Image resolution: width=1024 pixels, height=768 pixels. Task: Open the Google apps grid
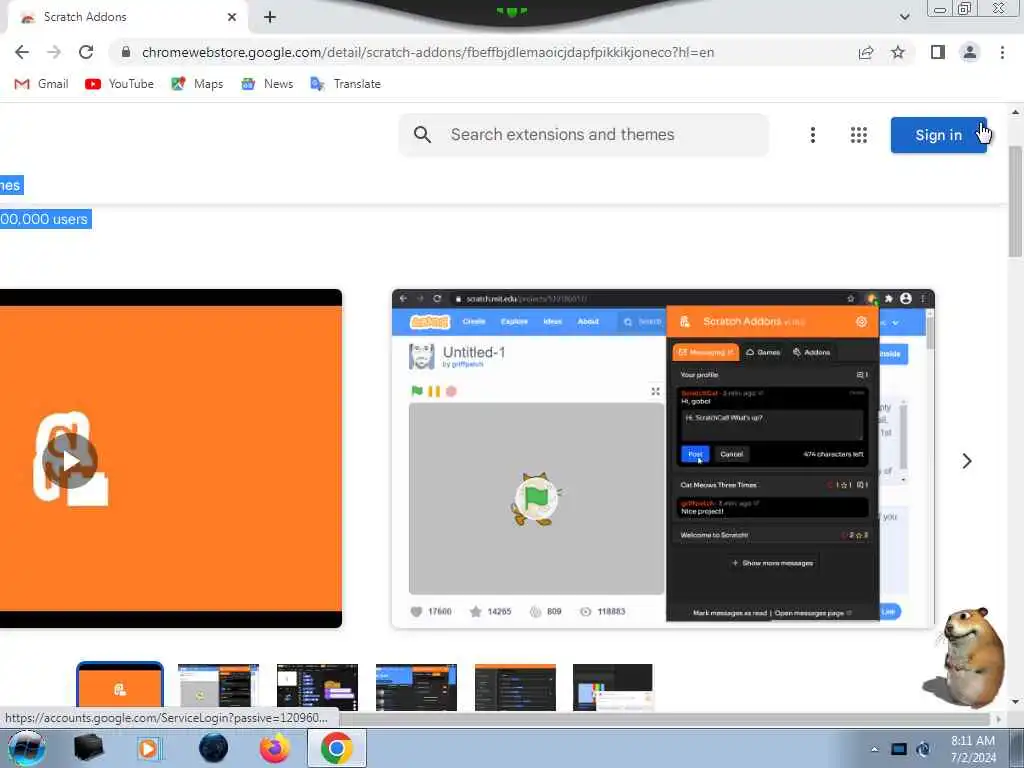[859, 135]
